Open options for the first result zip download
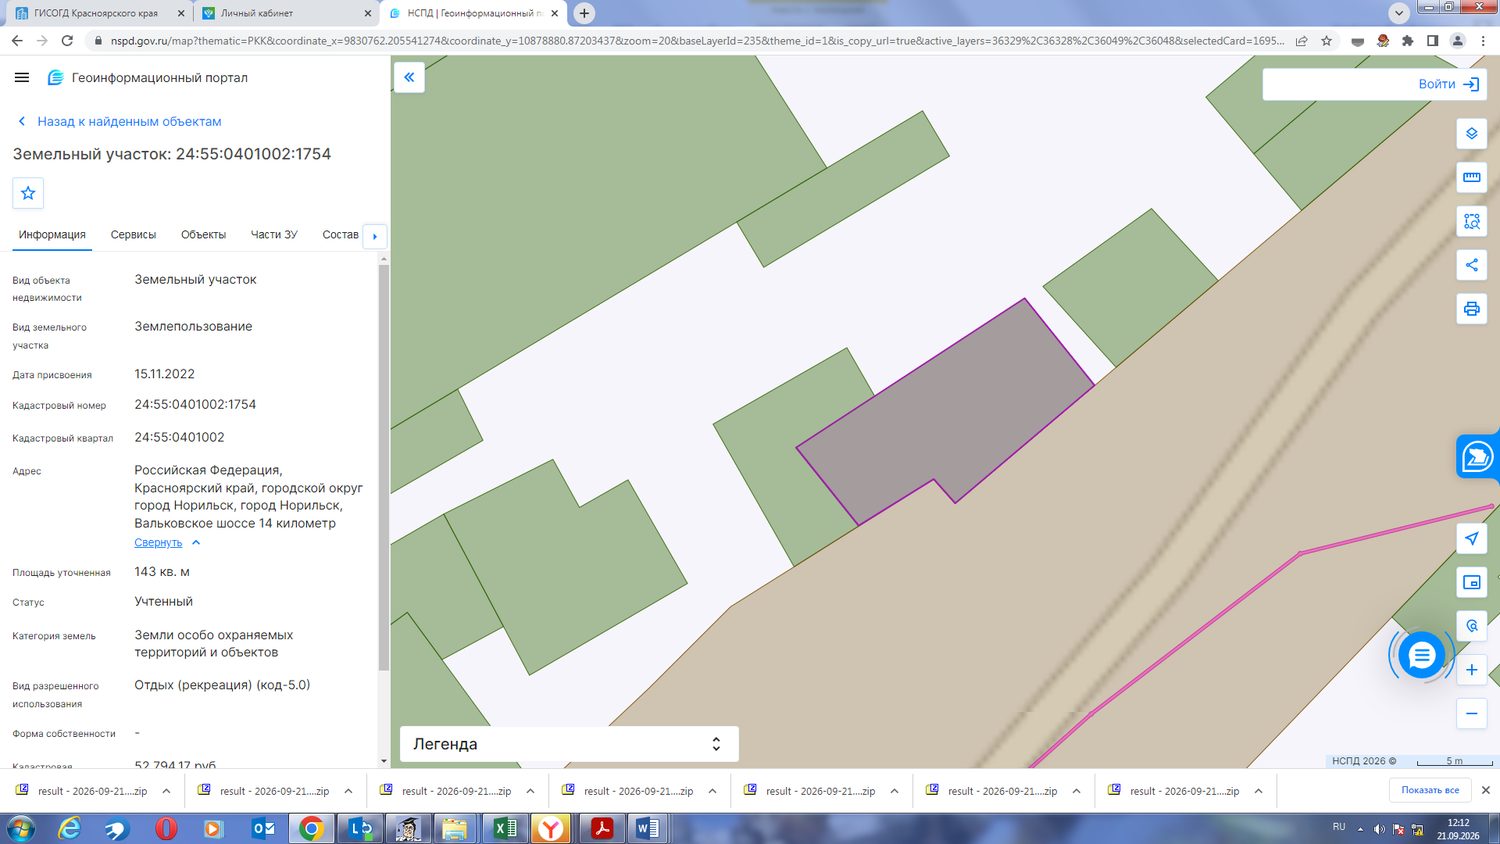 pos(166,791)
